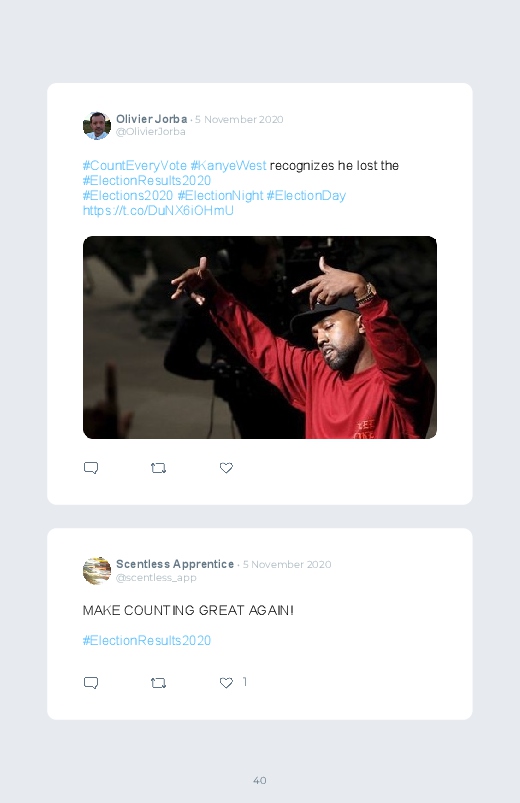Open #ElectionResults2020 hashtag in second tweet
The height and width of the screenshot is (803, 520).
pyautogui.click(x=147, y=641)
